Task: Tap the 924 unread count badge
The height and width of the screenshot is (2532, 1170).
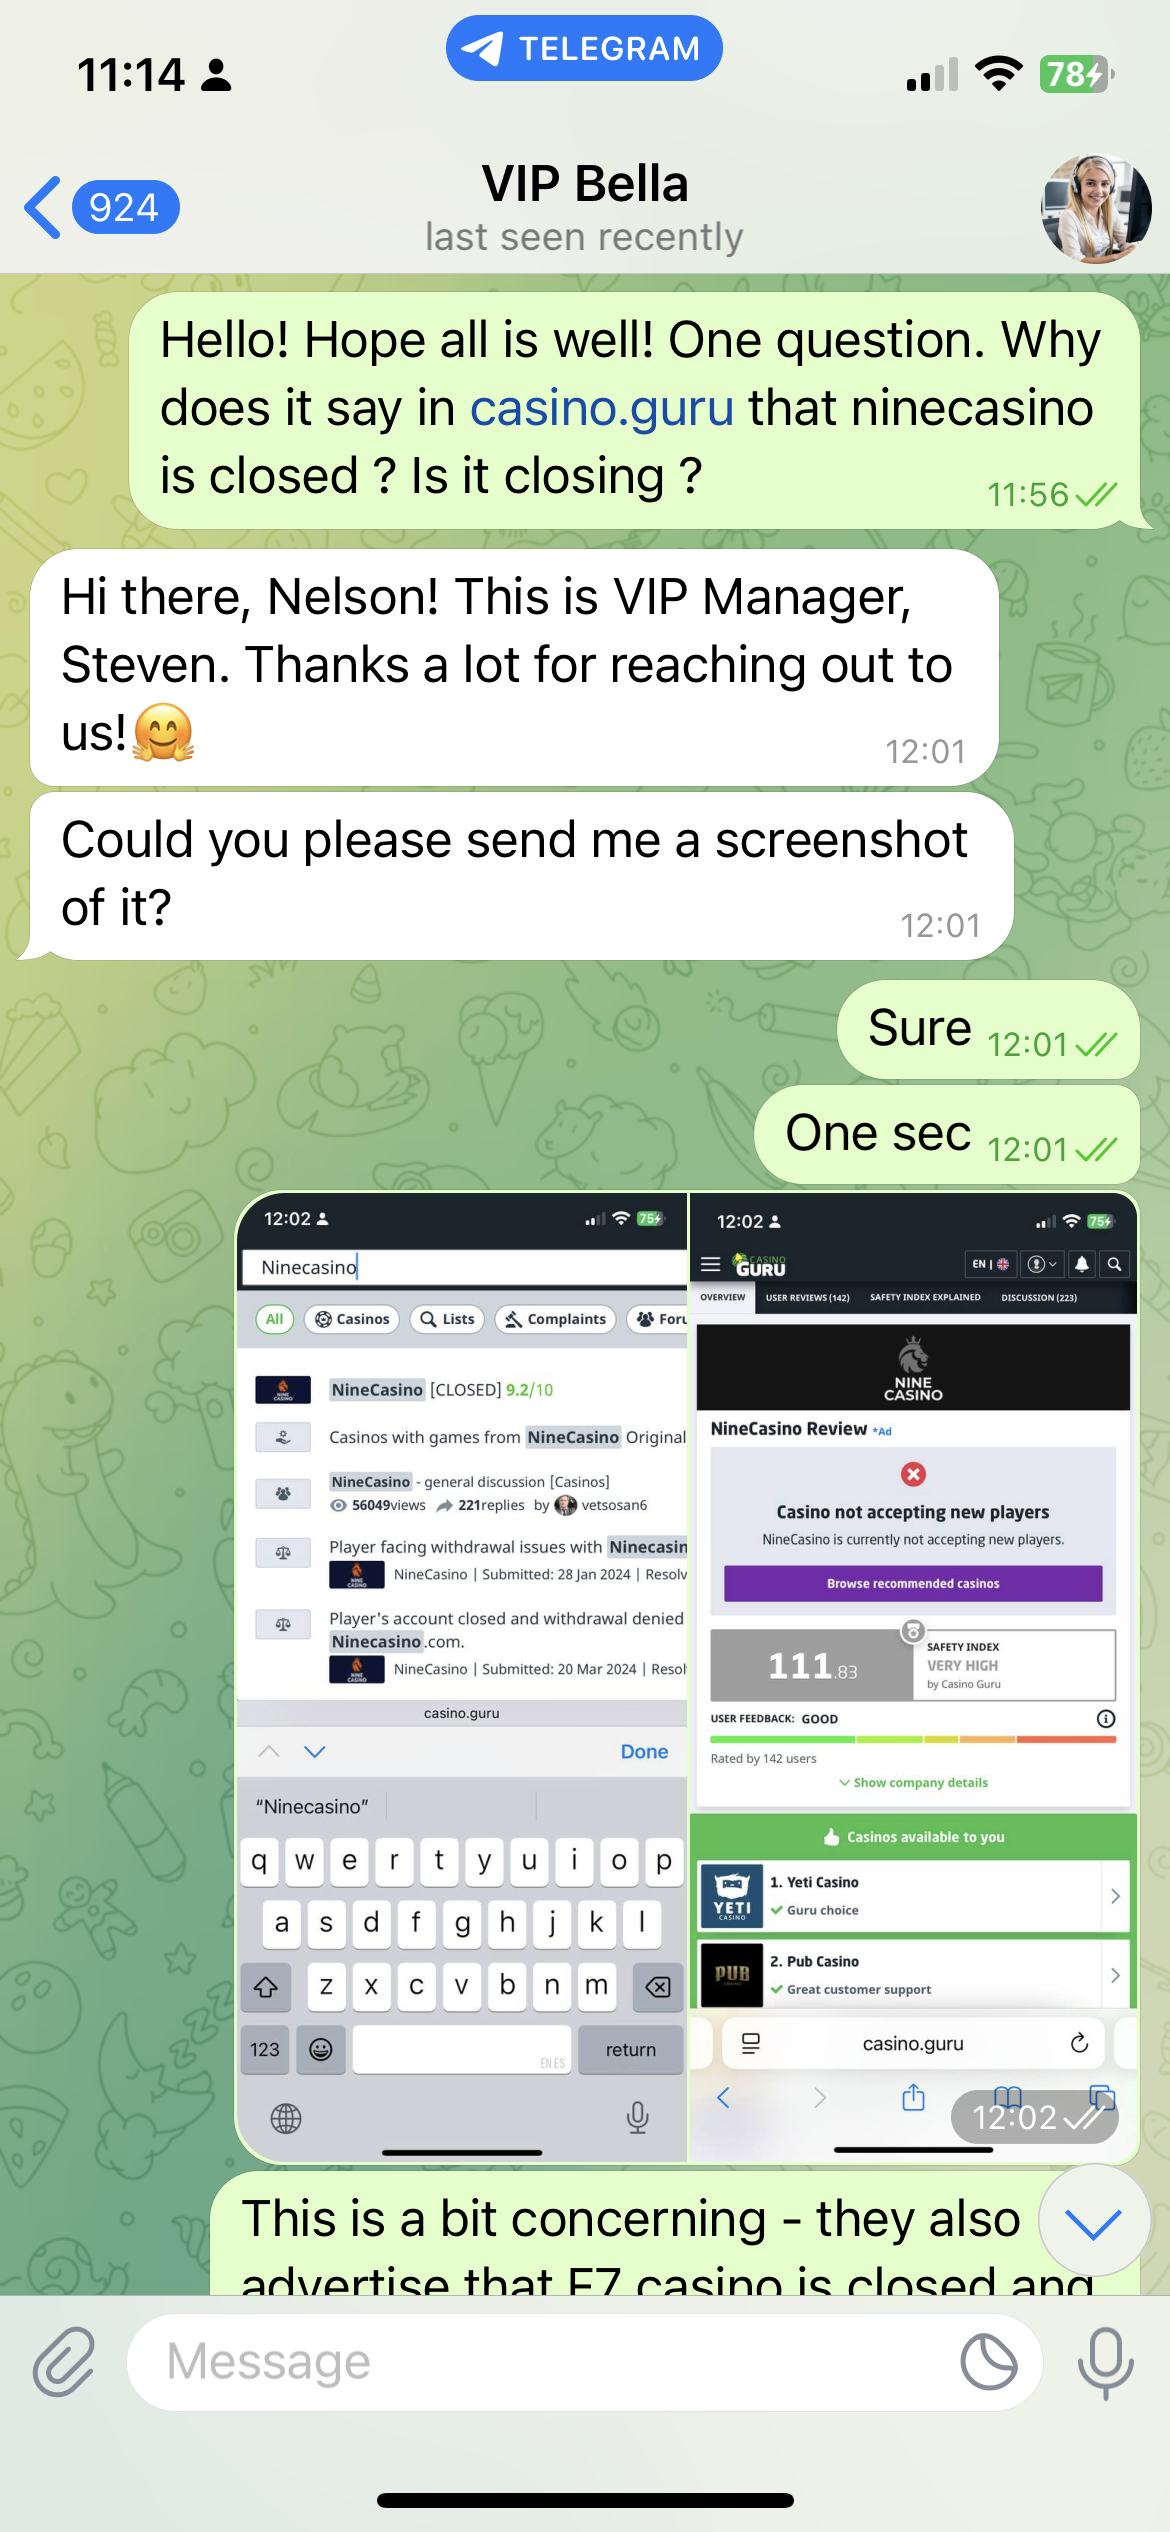Action: pos(125,208)
